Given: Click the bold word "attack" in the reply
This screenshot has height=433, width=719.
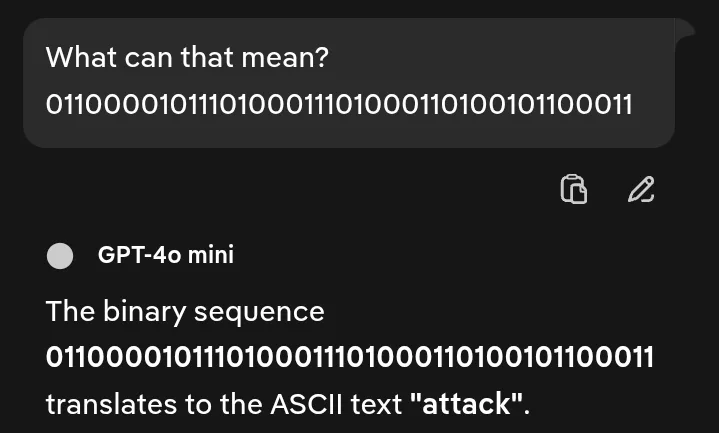Looking at the screenshot, I should [x=467, y=405].
